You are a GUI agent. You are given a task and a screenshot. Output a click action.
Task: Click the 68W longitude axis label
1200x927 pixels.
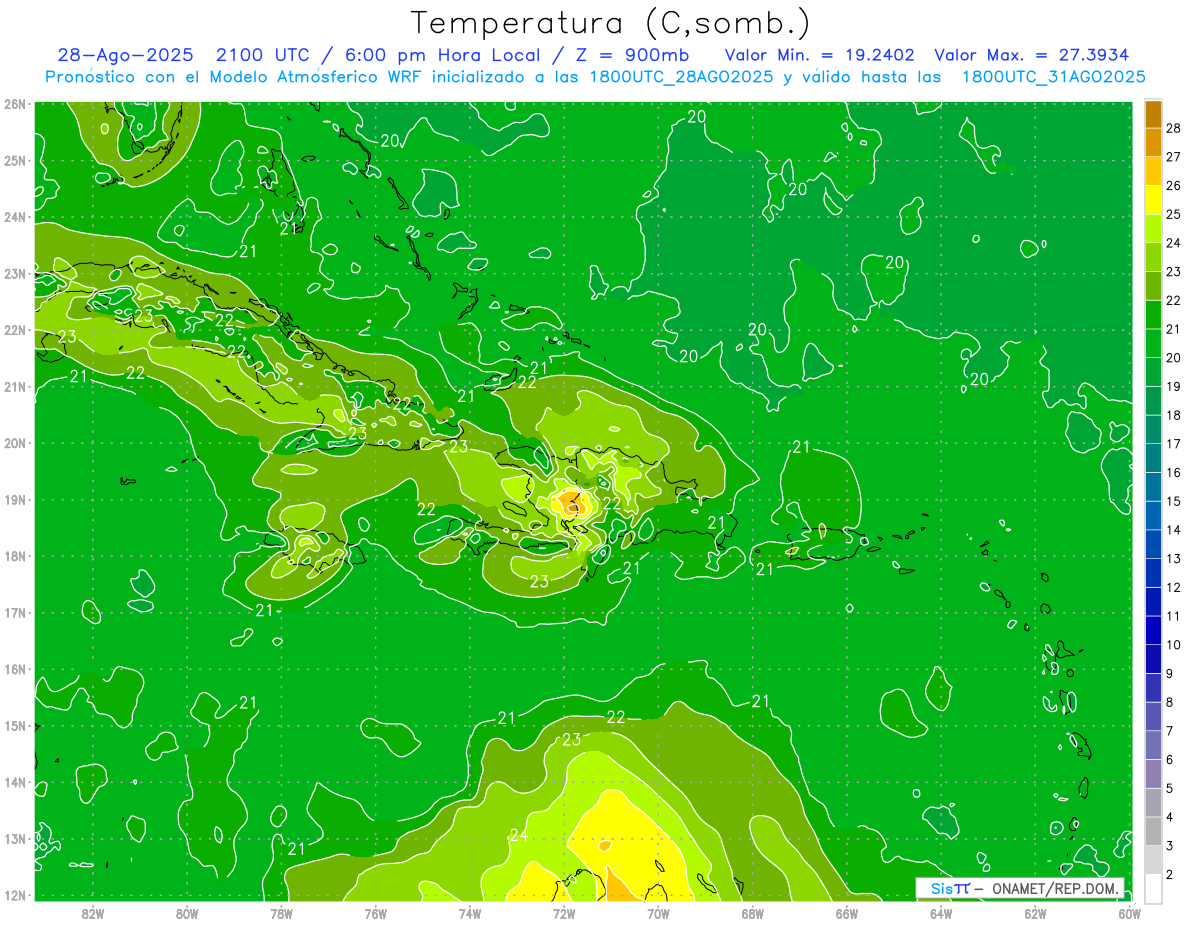(x=753, y=913)
